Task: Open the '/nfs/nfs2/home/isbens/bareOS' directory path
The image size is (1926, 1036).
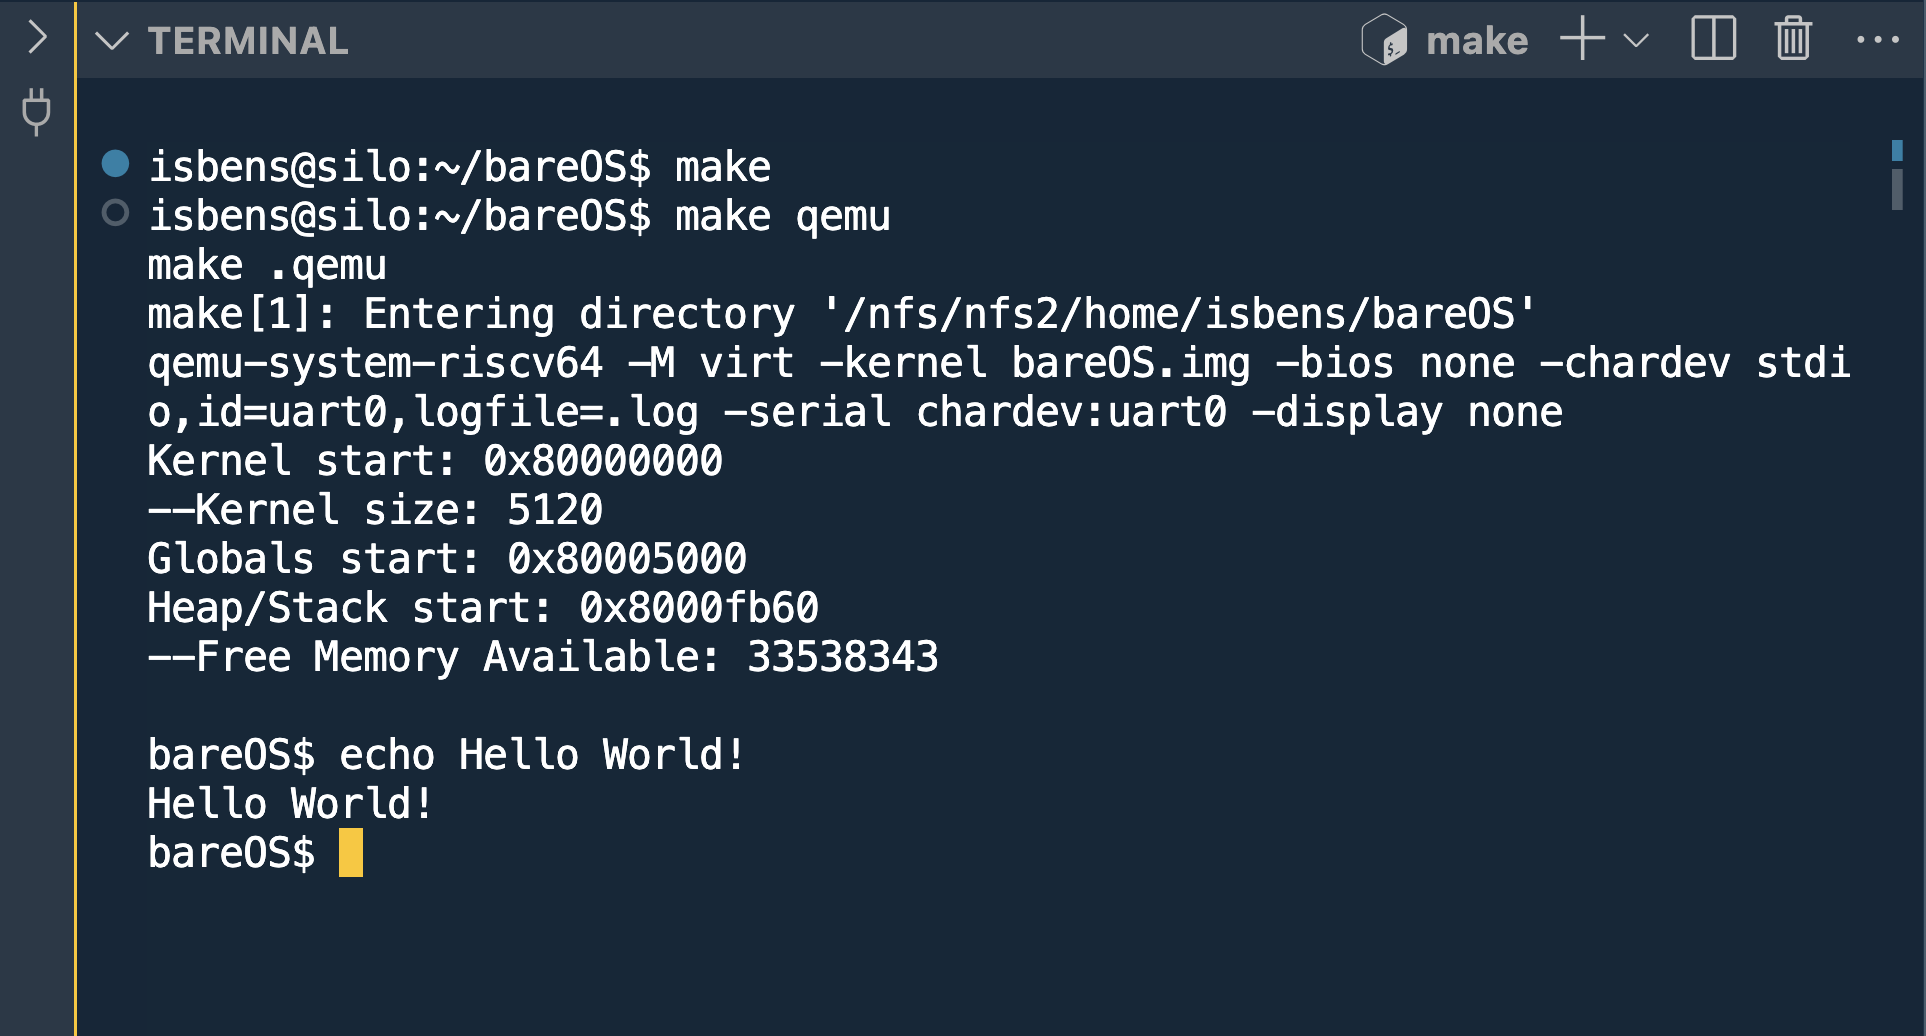Action: 1178,314
